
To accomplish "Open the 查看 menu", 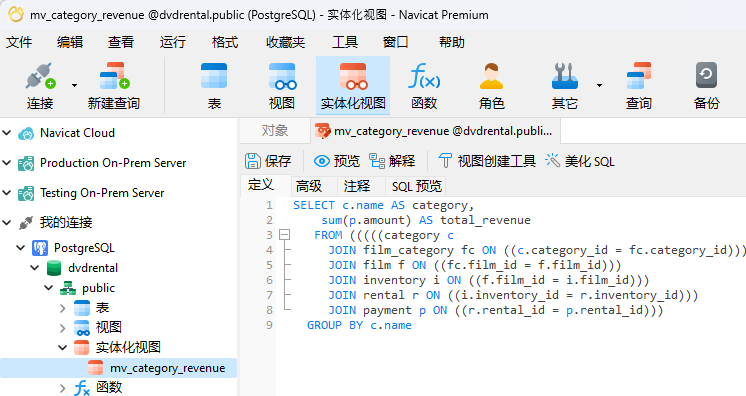I will click(x=121, y=42).
